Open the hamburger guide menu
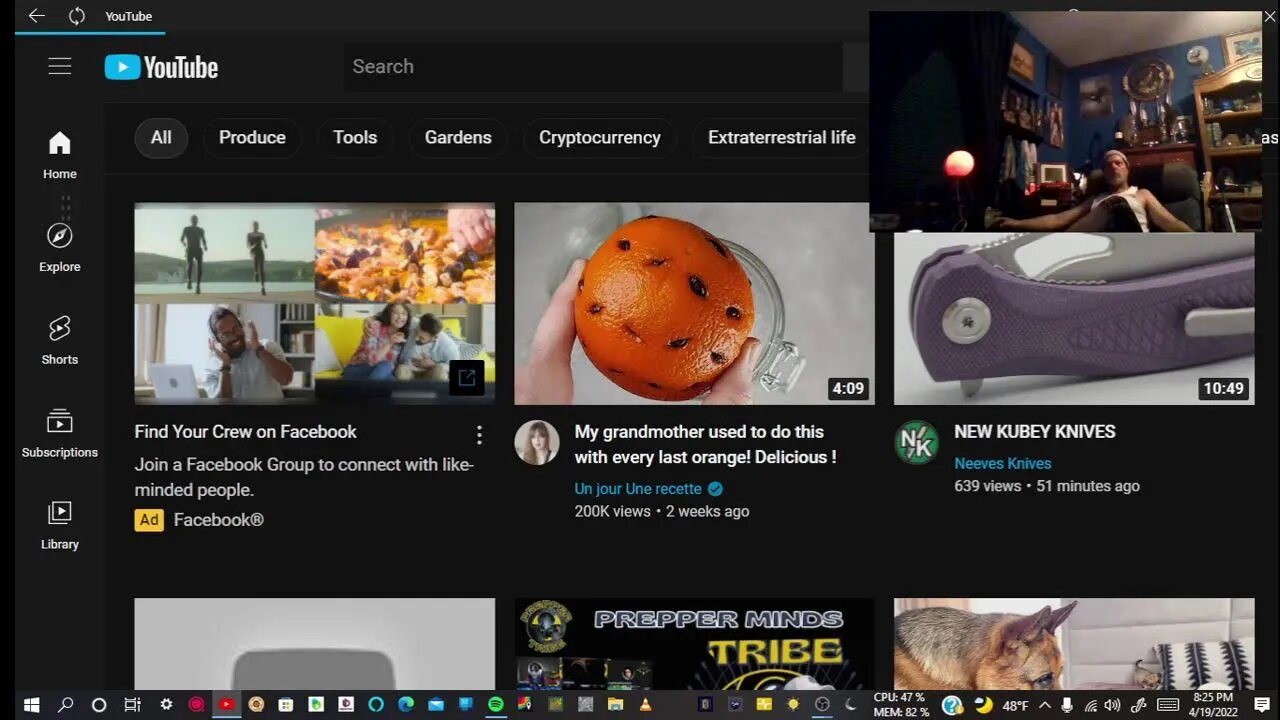This screenshot has width=1280, height=720. [60, 66]
